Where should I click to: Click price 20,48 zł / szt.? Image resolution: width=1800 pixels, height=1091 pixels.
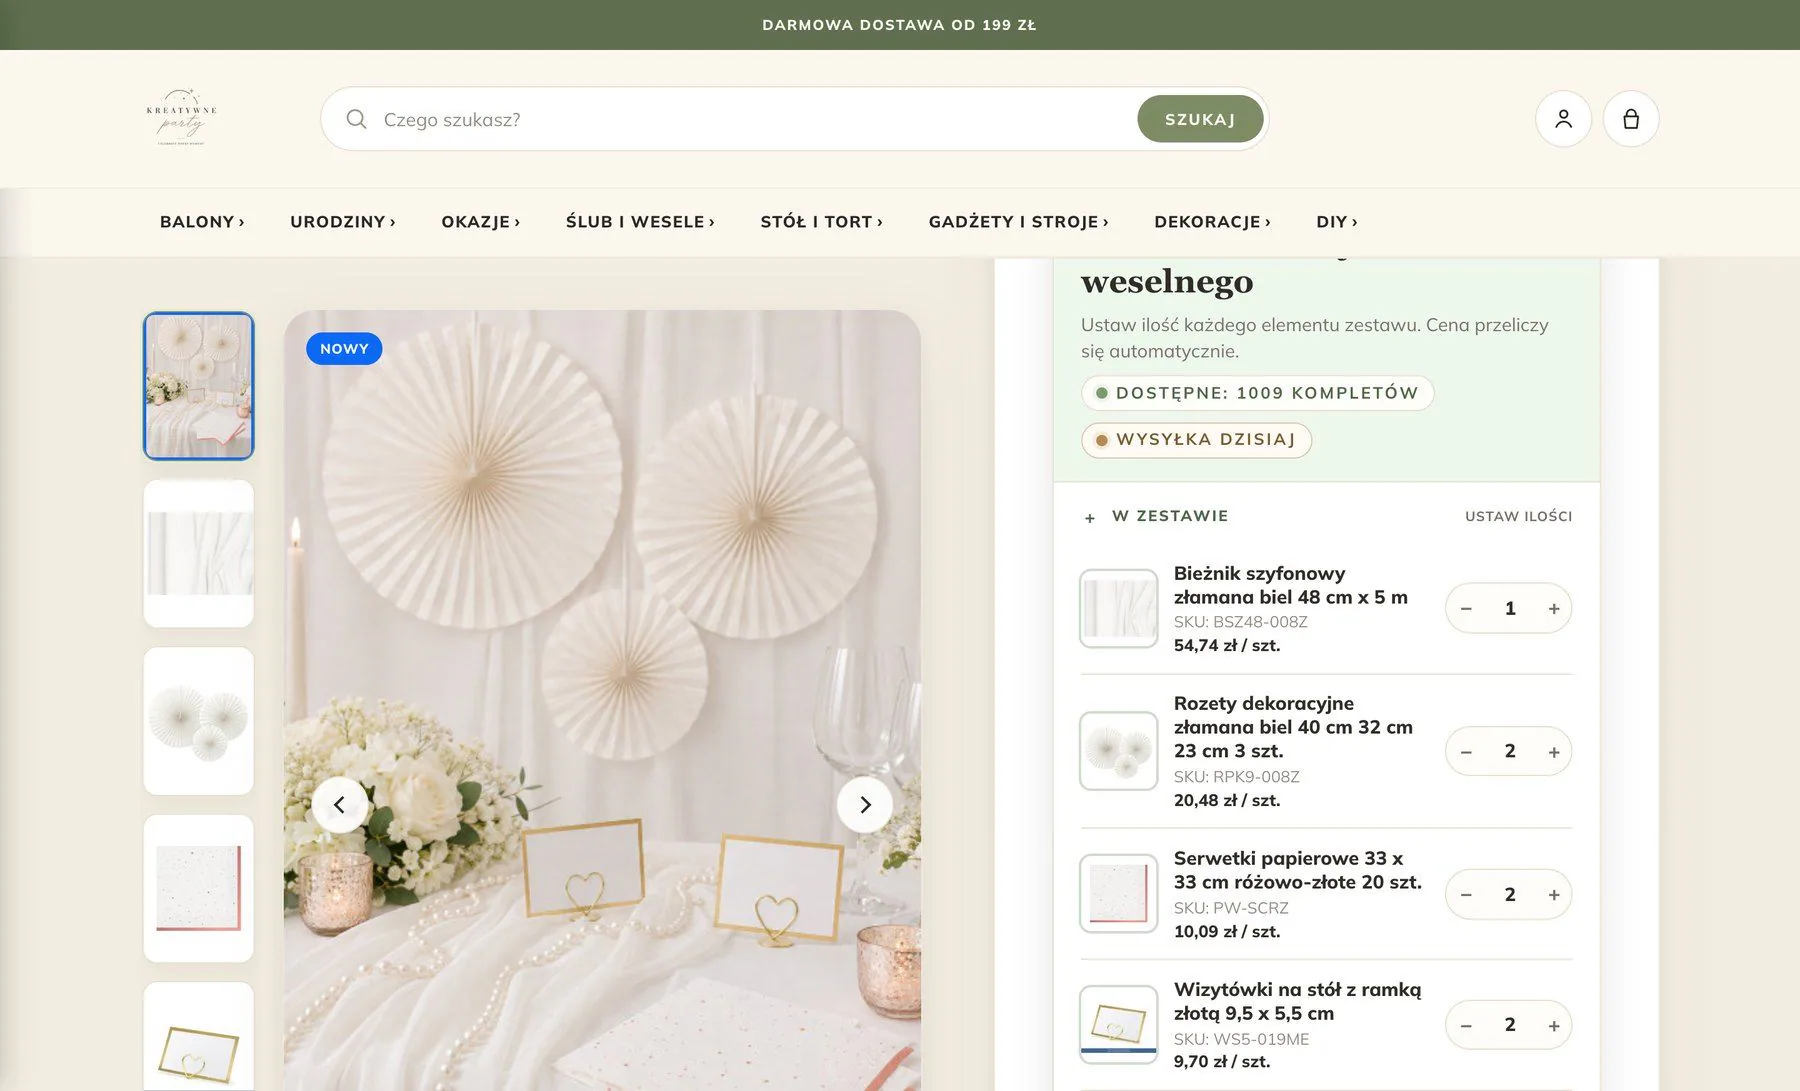1227,801
